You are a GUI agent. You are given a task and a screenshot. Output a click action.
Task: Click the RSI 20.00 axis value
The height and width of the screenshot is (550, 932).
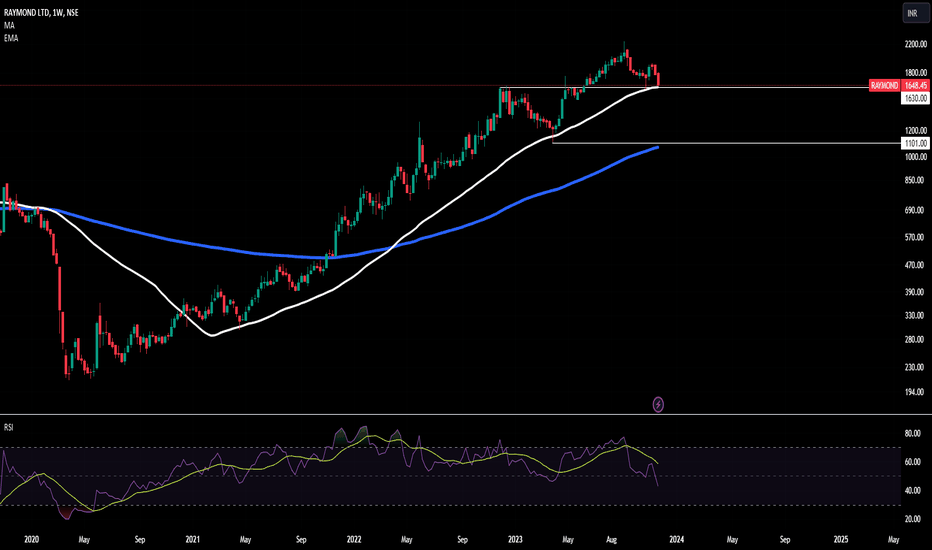click(912, 519)
